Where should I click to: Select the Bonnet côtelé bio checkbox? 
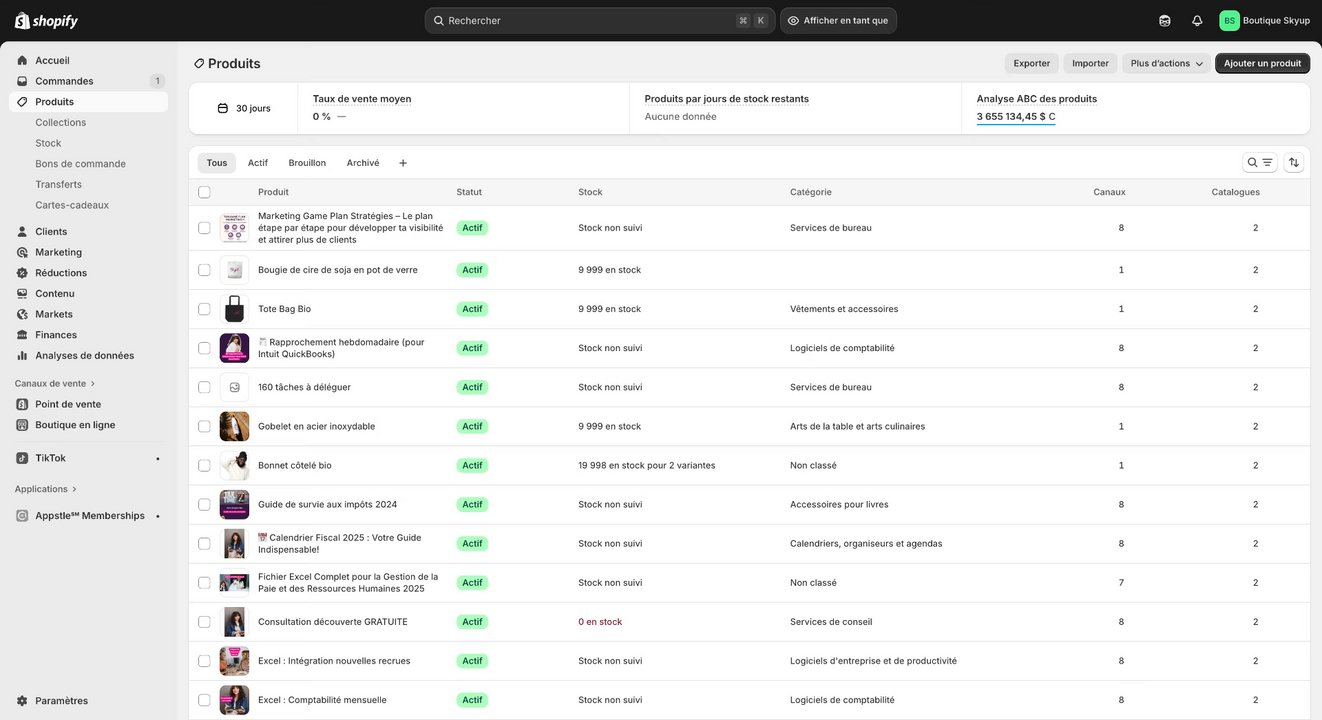click(204, 465)
